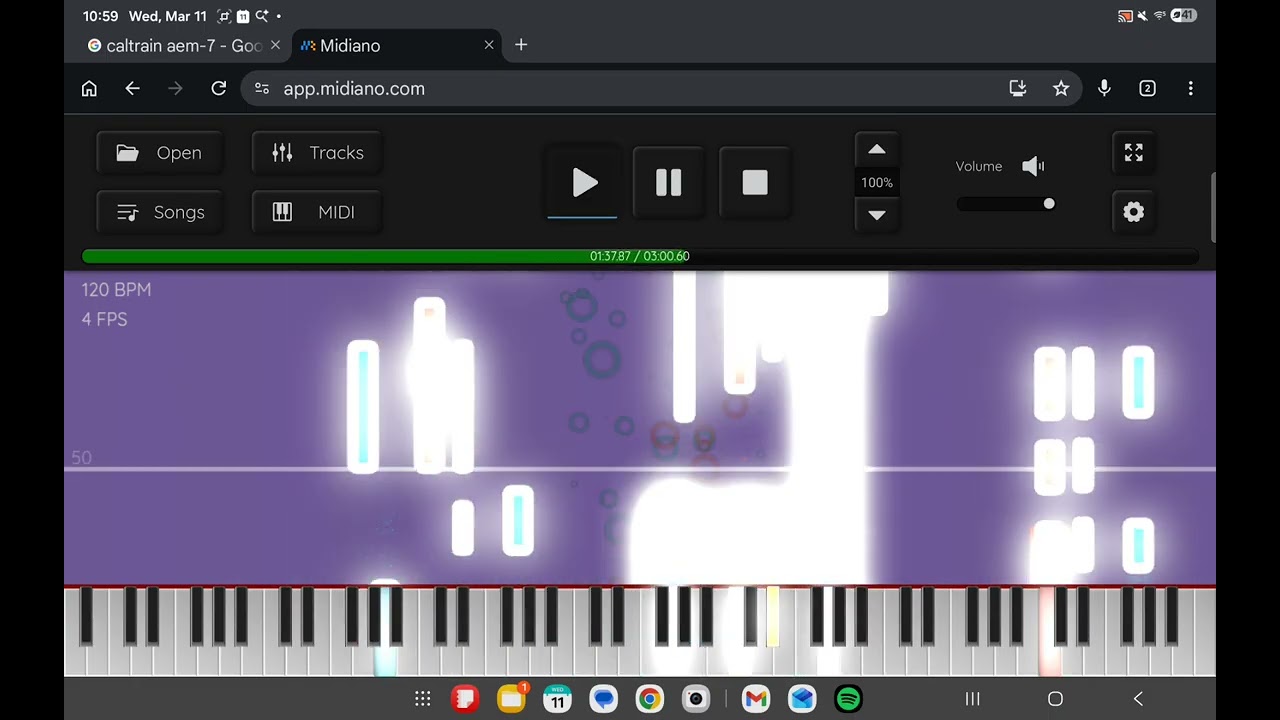Navigate back in the browser
Viewport: 1280px width, 720px height.
click(132, 89)
